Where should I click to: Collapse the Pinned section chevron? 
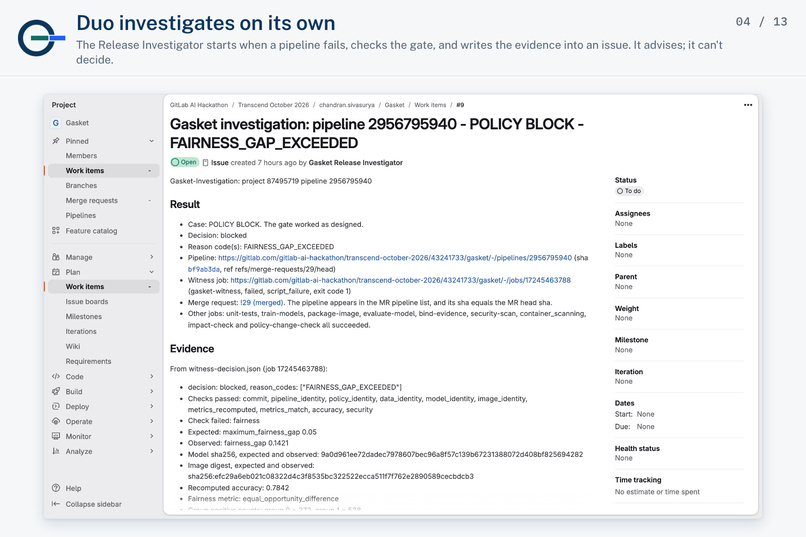pyautogui.click(x=152, y=141)
